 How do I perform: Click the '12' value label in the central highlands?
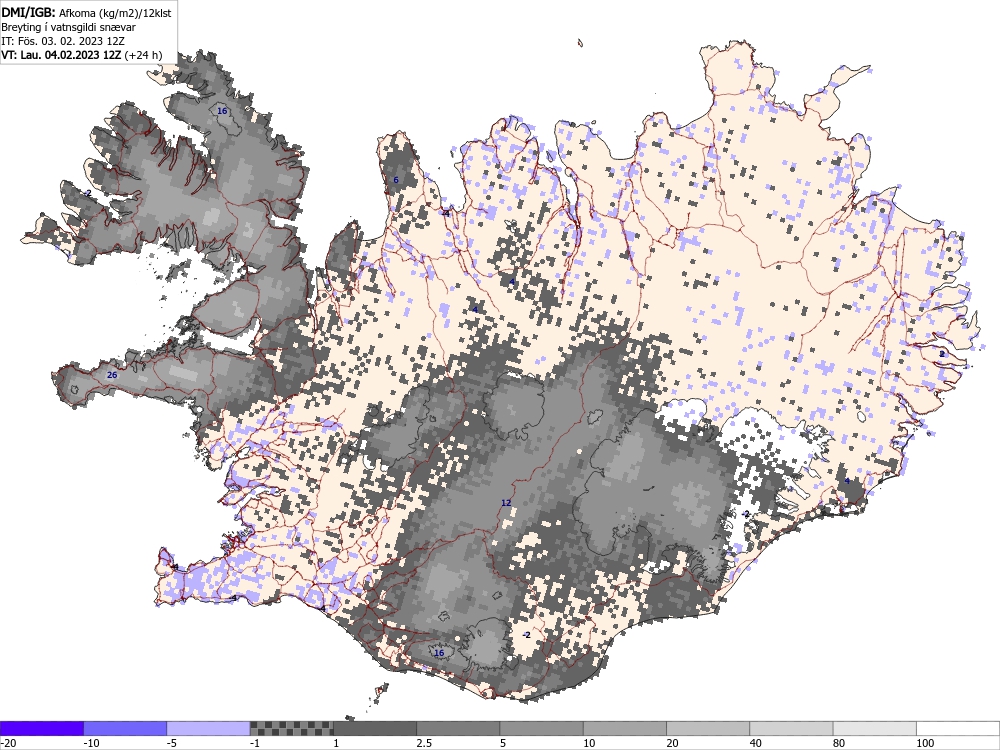(x=506, y=503)
